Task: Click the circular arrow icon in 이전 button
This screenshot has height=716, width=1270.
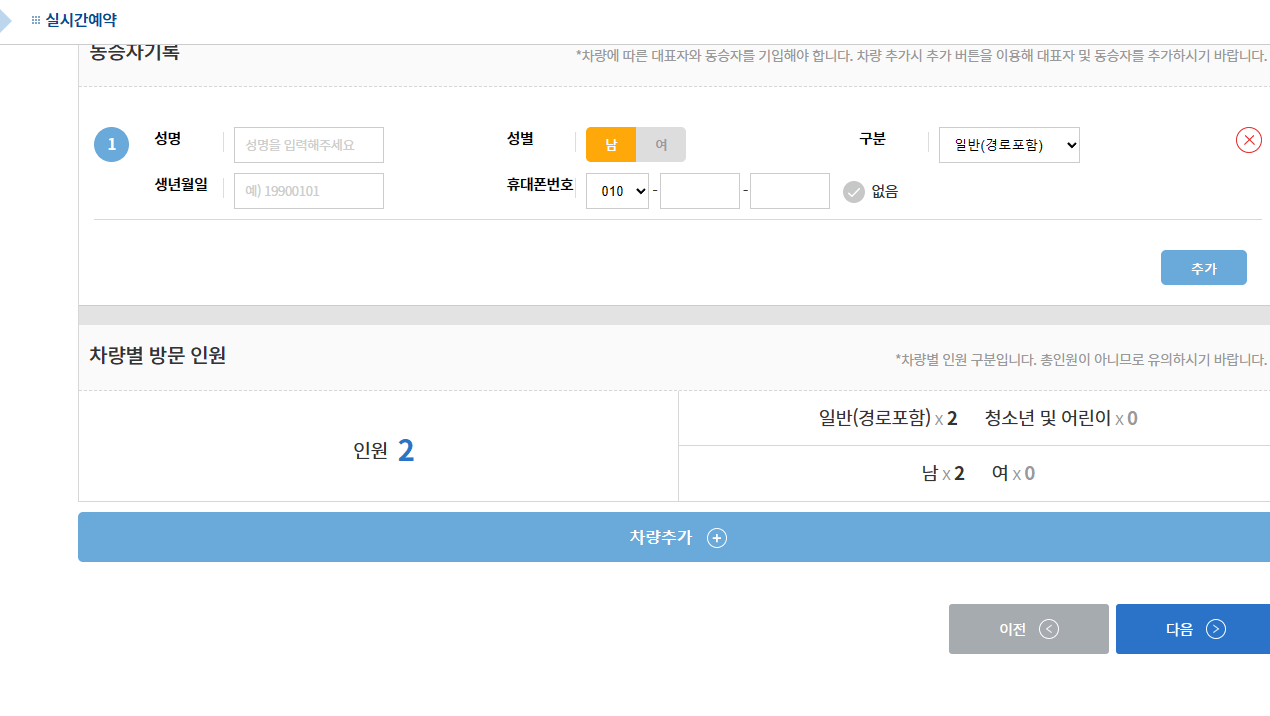Action: pos(1049,629)
